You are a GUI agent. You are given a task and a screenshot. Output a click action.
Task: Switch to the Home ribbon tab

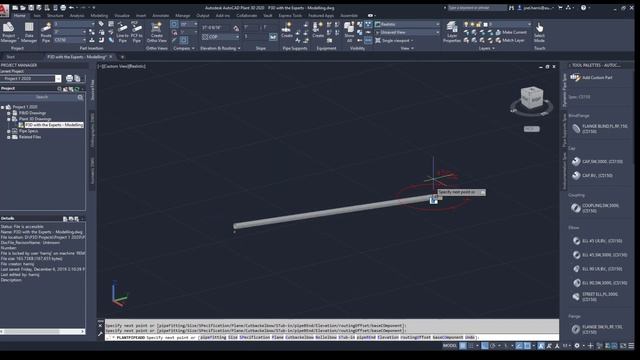pyautogui.click(x=19, y=16)
